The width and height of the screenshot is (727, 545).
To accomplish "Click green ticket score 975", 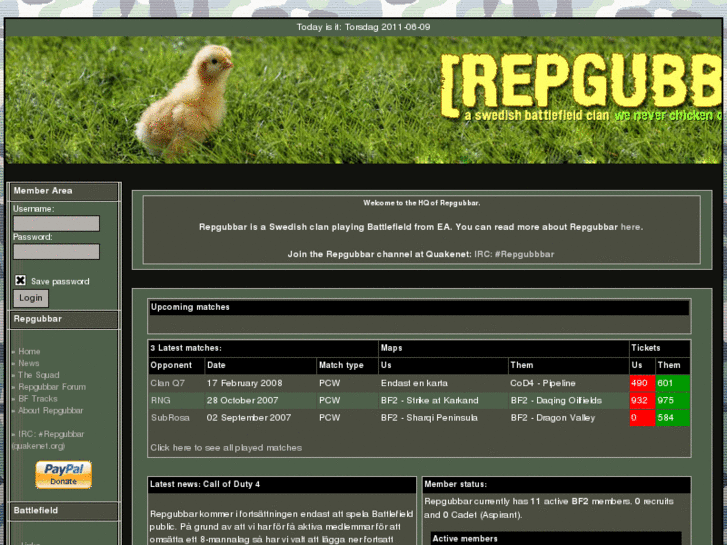I will pyautogui.click(x=673, y=400).
